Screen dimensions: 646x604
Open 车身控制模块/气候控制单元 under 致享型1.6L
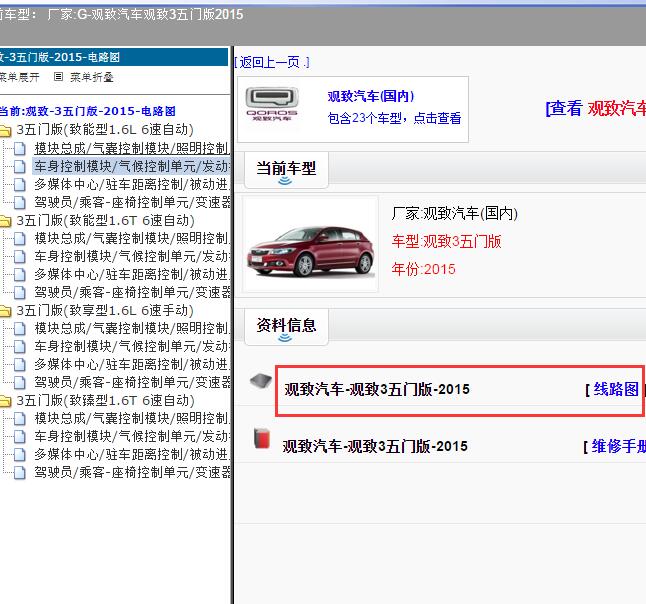click(x=132, y=346)
